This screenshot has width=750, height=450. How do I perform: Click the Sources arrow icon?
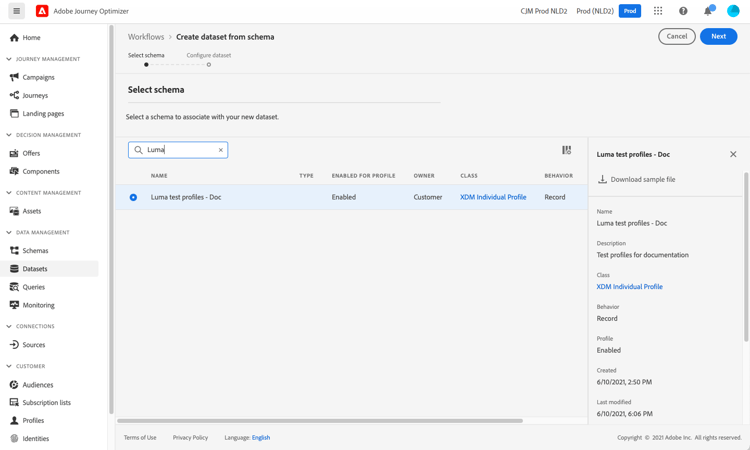tap(14, 345)
